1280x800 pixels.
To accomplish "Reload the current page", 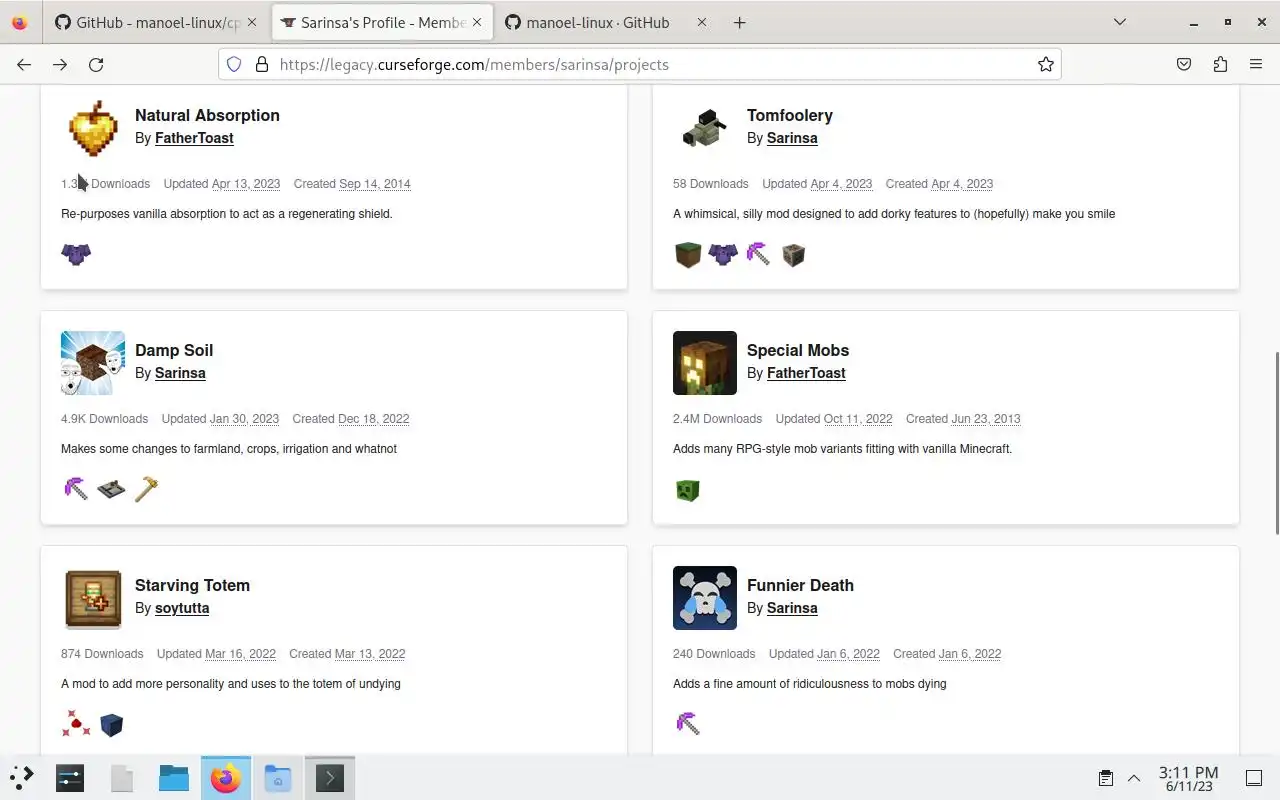I will (x=96, y=64).
